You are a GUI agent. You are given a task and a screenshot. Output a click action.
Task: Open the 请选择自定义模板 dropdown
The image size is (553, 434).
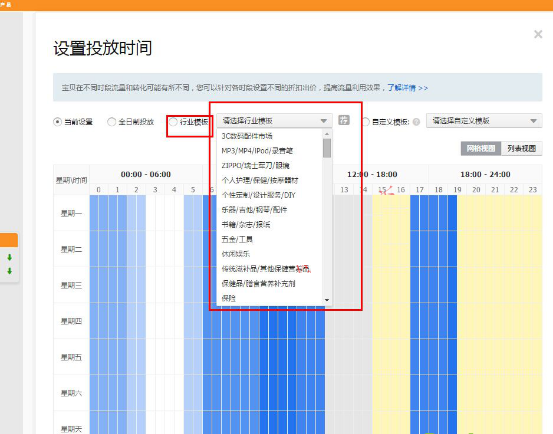(484, 121)
